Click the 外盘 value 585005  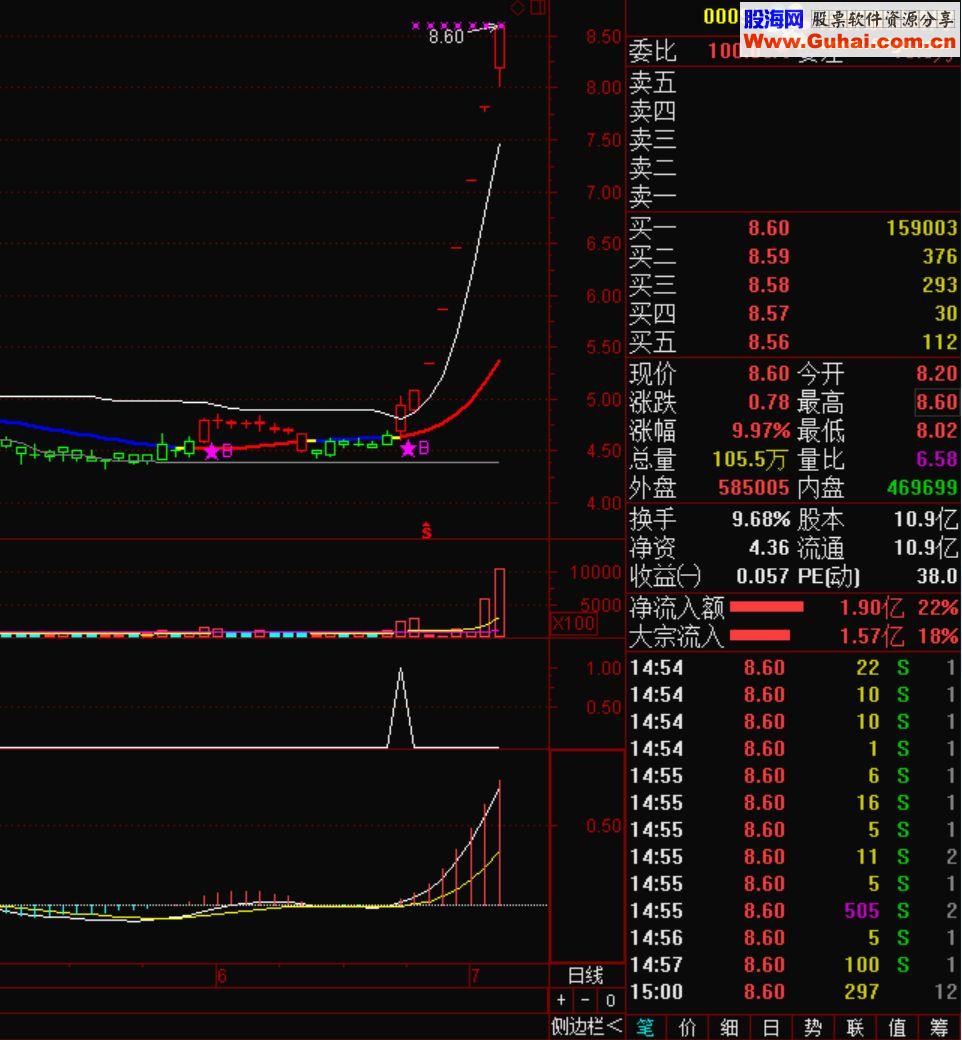pos(754,488)
